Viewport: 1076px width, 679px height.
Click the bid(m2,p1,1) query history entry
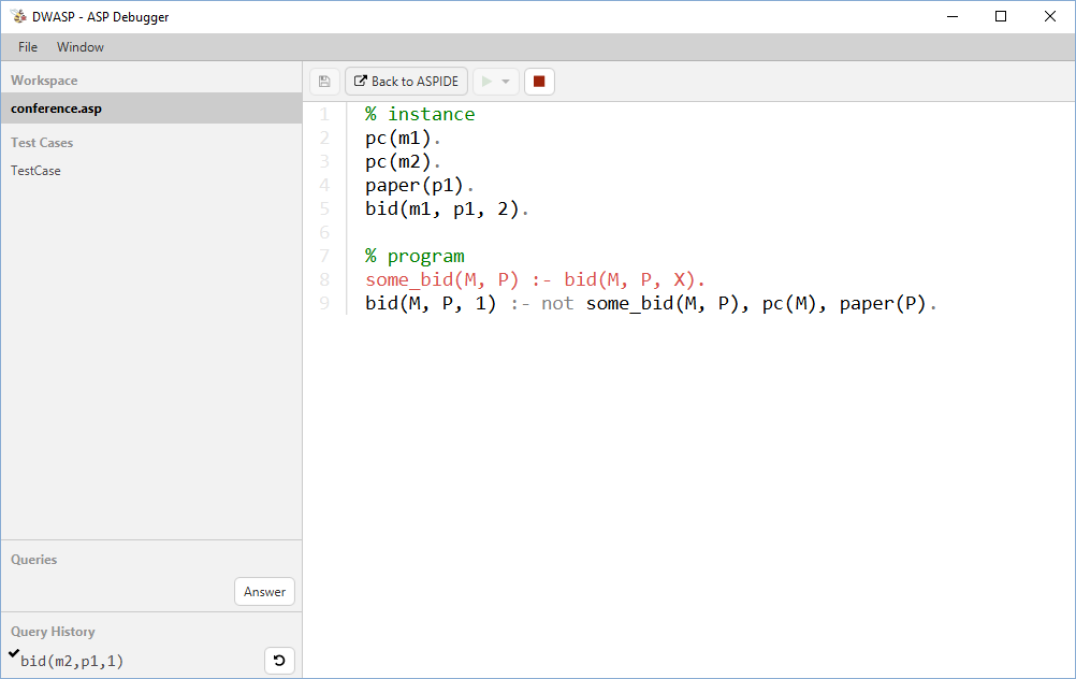click(72, 661)
